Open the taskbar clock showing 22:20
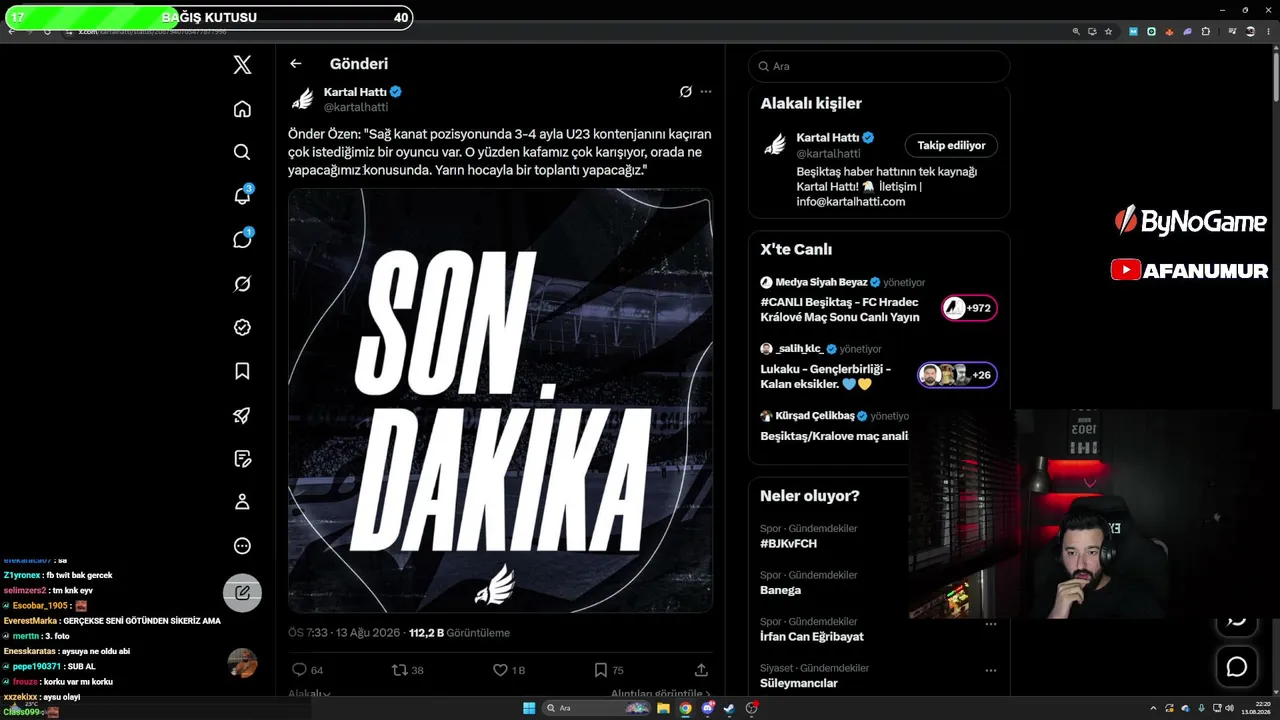This screenshot has height=720, width=1280. [x=1255, y=708]
